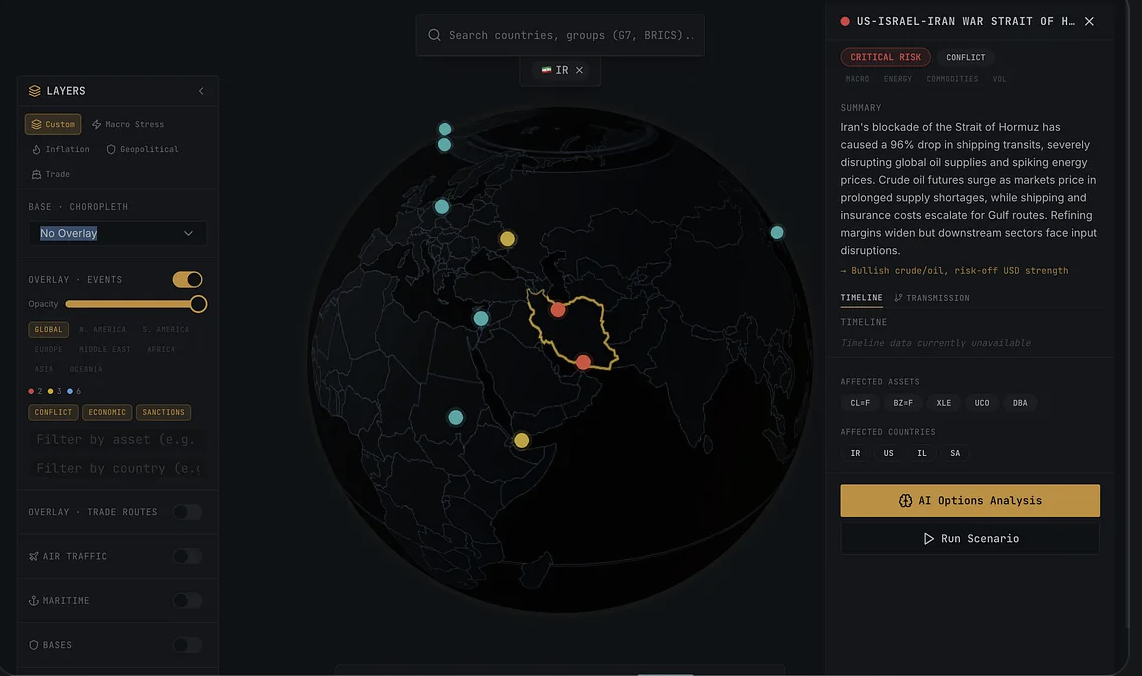1142x676 pixels.
Task: Focus the Filter by asset field
Action: point(117,439)
